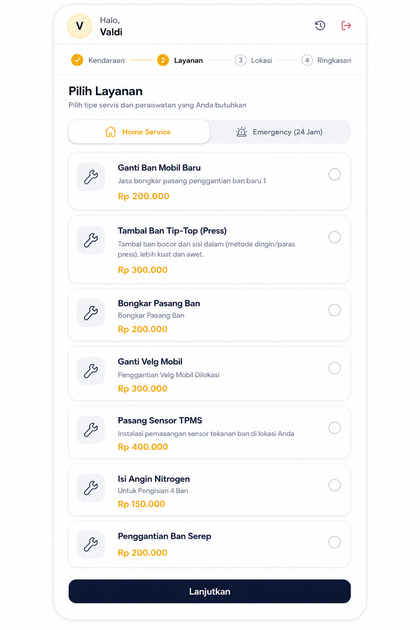Image resolution: width=420 pixels, height=630 pixels.
Task: Select Ganti Velg Mobil radio button
Action: point(334,368)
